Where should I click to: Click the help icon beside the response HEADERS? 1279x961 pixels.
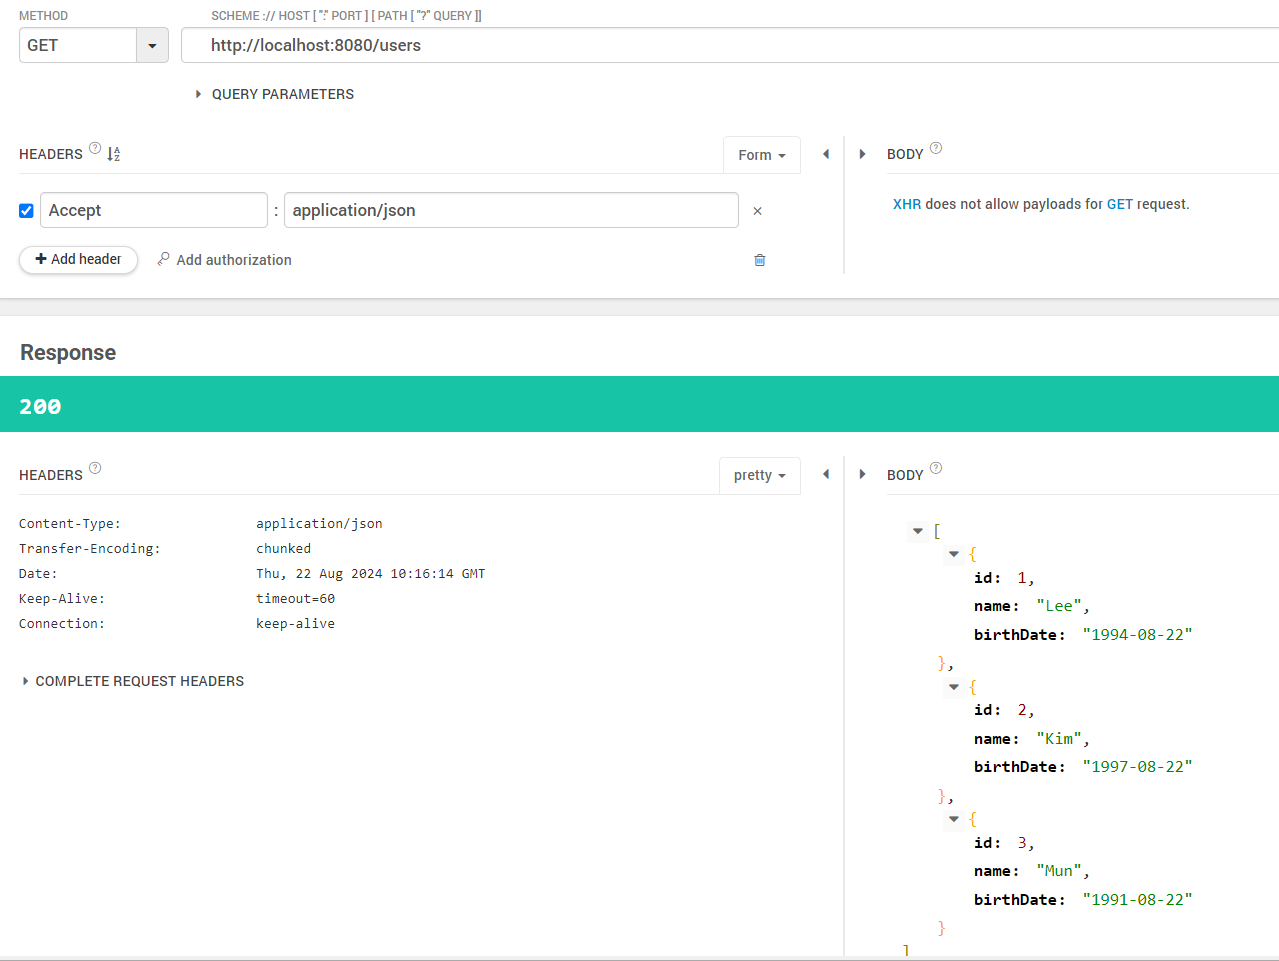(94, 468)
